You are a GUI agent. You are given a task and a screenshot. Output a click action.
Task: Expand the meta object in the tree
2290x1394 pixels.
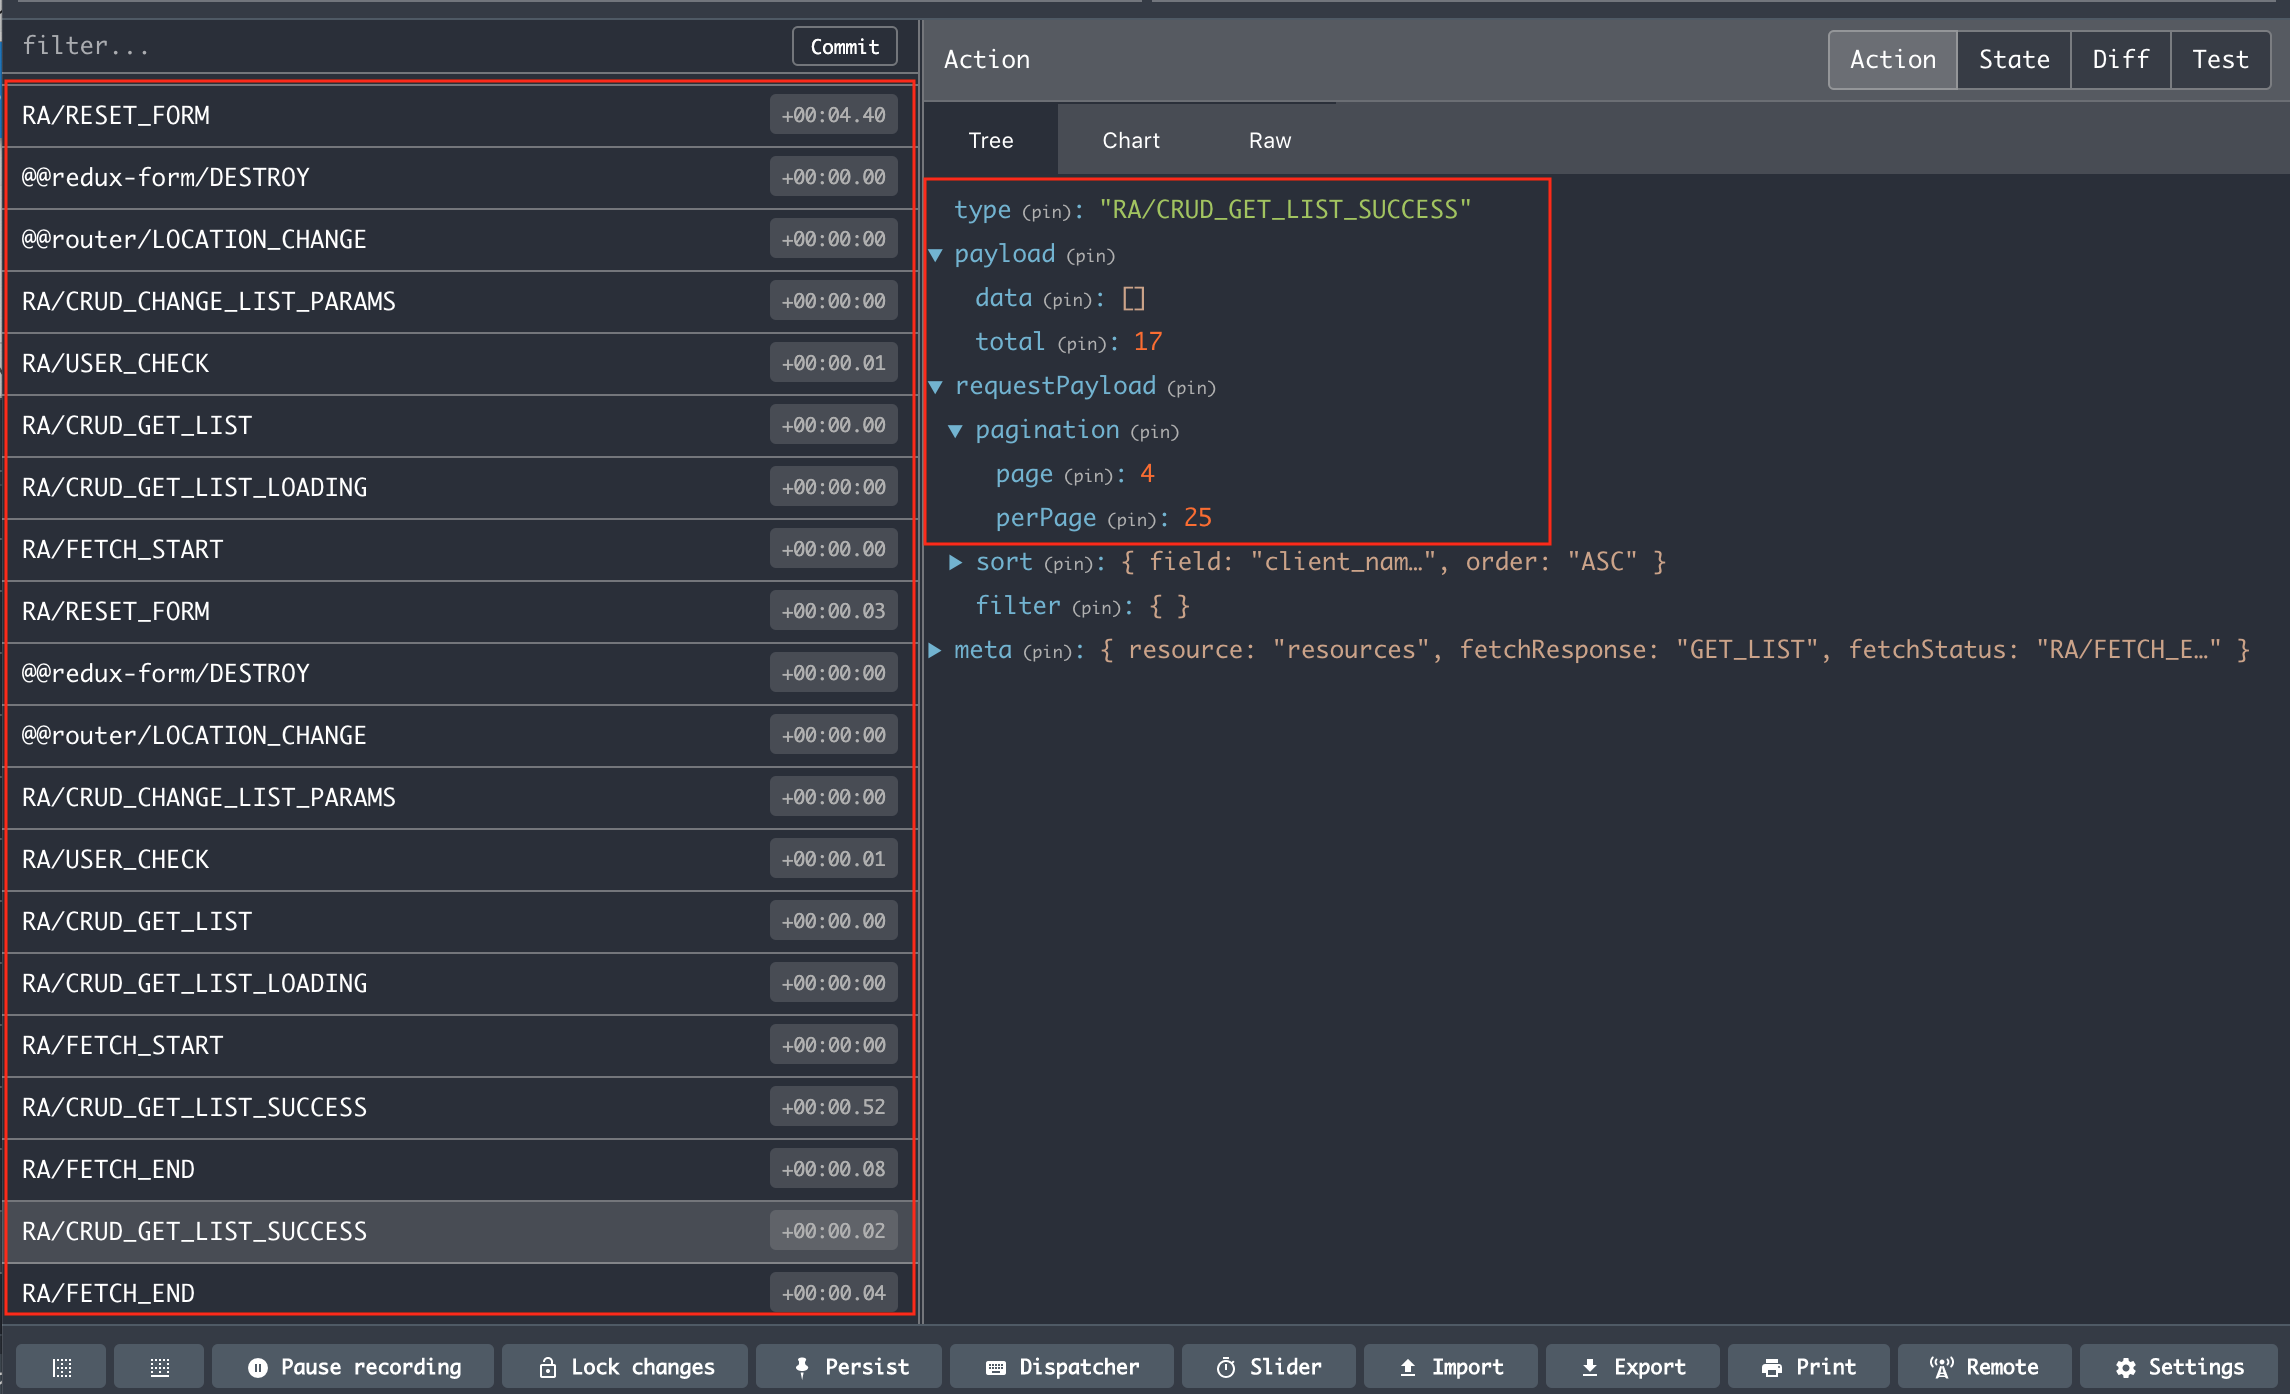point(936,649)
